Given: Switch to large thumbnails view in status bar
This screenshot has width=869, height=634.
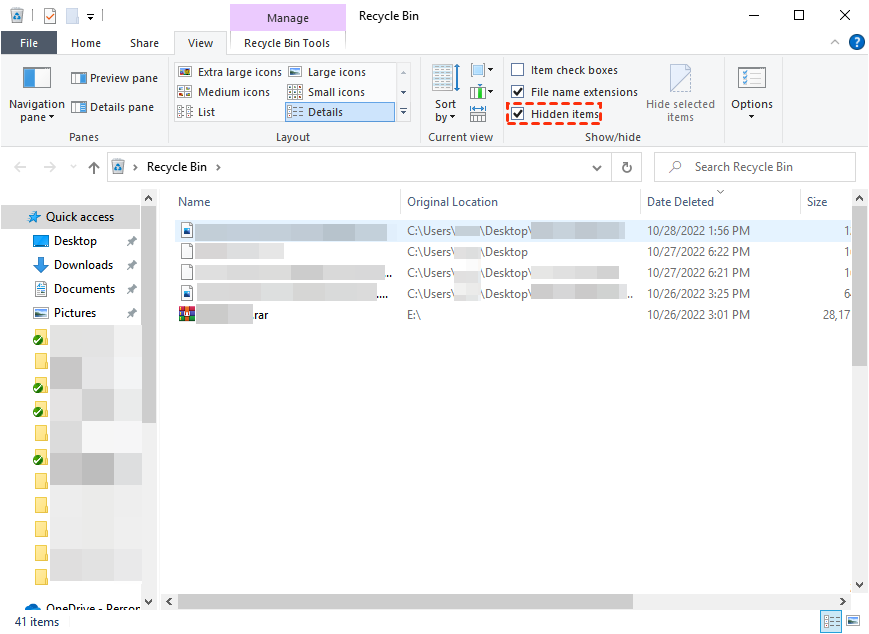Looking at the screenshot, I should point(852,622).
